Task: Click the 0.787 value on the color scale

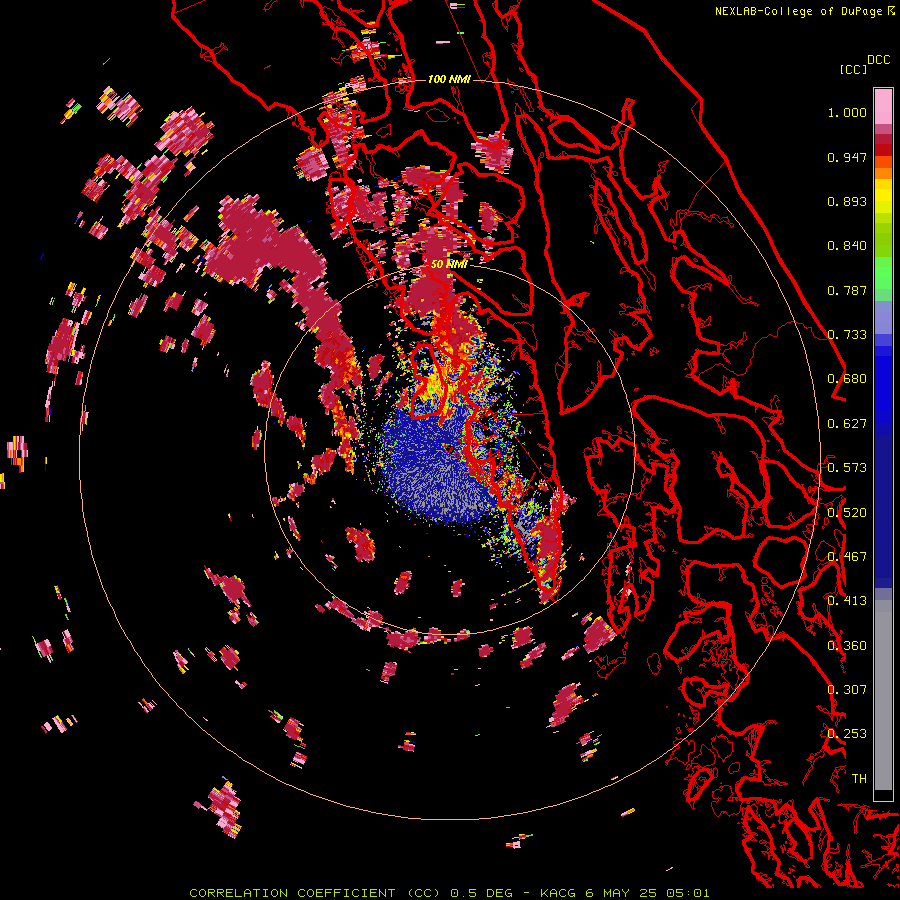Action: tap(847, 290)
